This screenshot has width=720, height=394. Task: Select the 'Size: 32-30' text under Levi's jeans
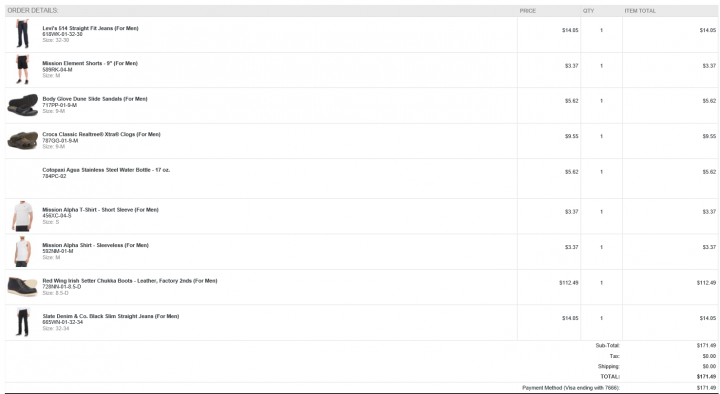click(x=56, y=40)
